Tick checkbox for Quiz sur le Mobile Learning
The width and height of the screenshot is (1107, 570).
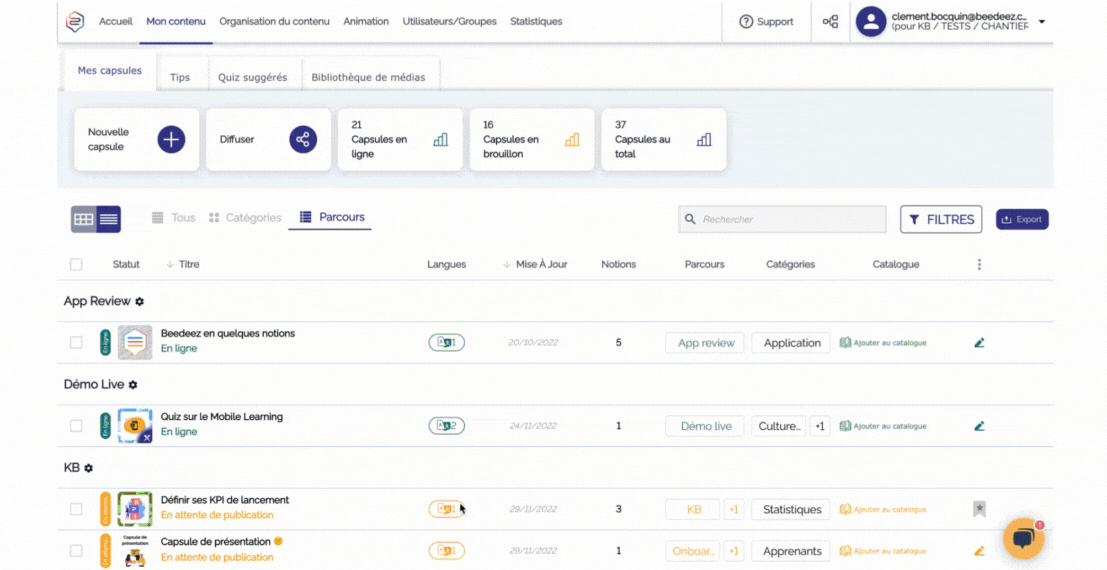pos(76,426)
